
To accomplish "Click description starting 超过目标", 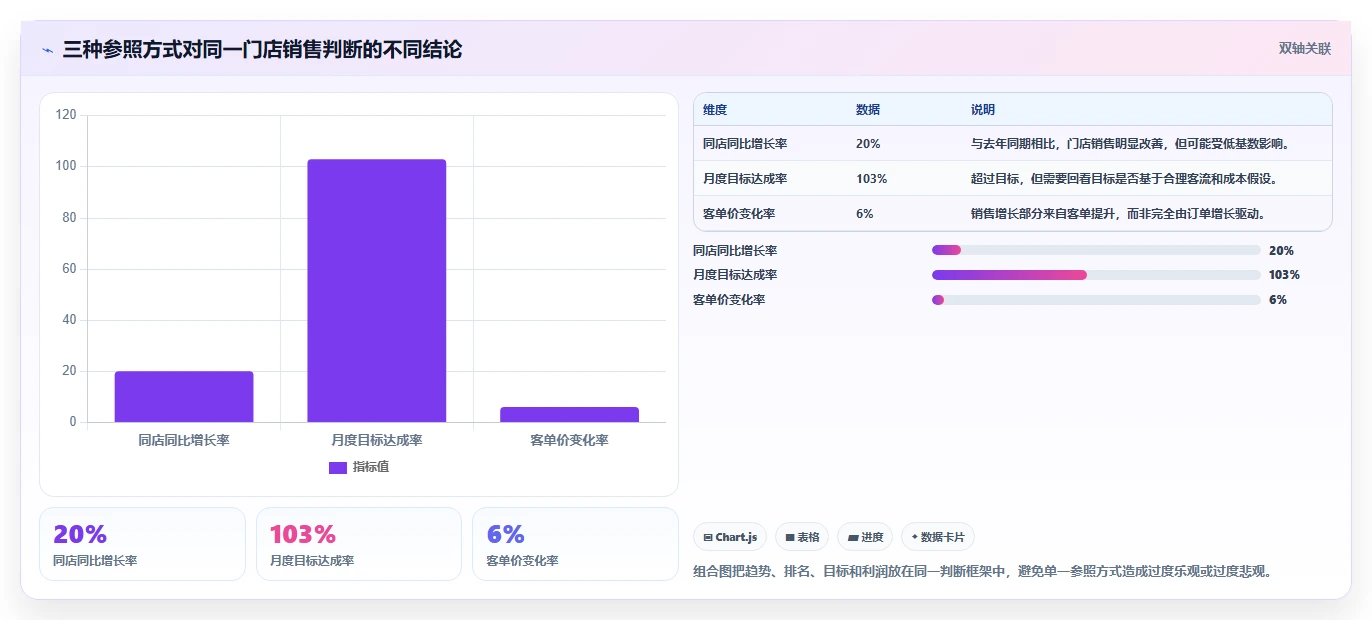I will coord(1124,179).
